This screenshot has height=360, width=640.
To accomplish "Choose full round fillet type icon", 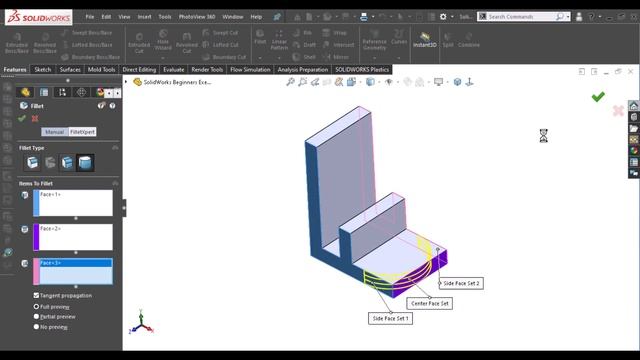I will click(x=85, y=162).
